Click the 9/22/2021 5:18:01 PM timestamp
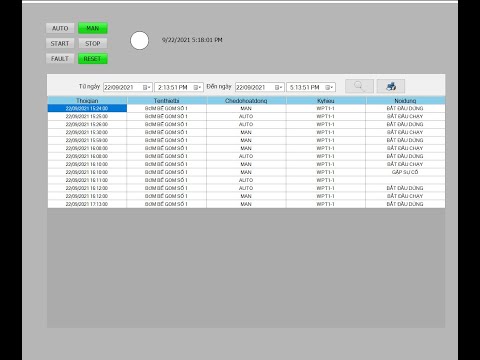Image resolution: width=480 pixels, height=360 pixels. tap(192, 40)
